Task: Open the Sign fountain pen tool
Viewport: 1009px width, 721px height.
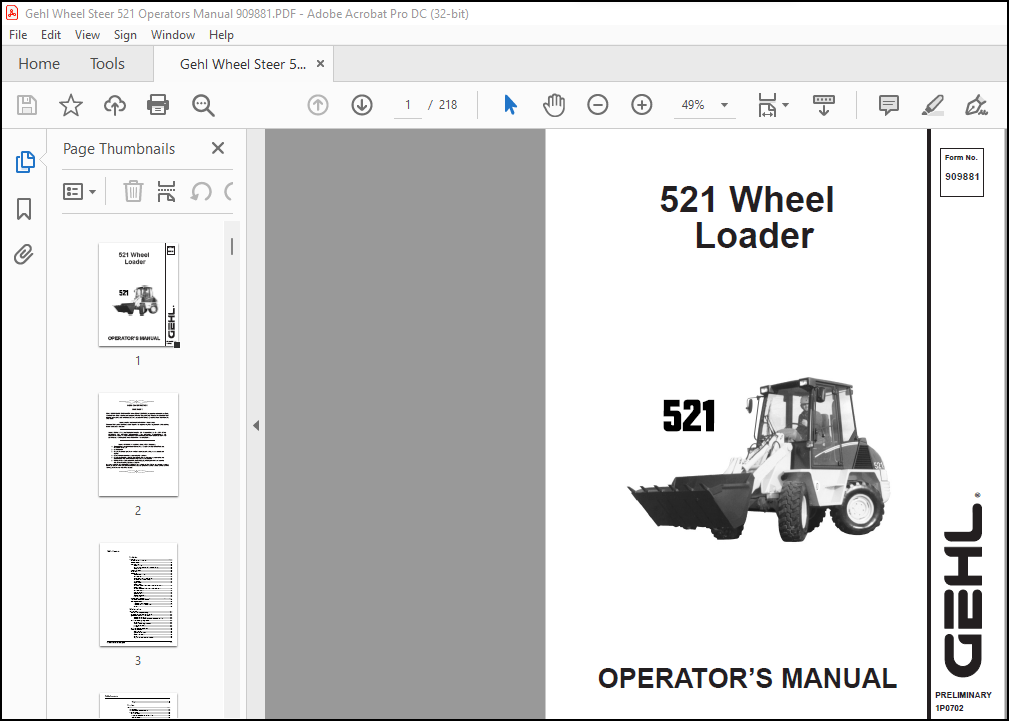Action: pos(976,105)
